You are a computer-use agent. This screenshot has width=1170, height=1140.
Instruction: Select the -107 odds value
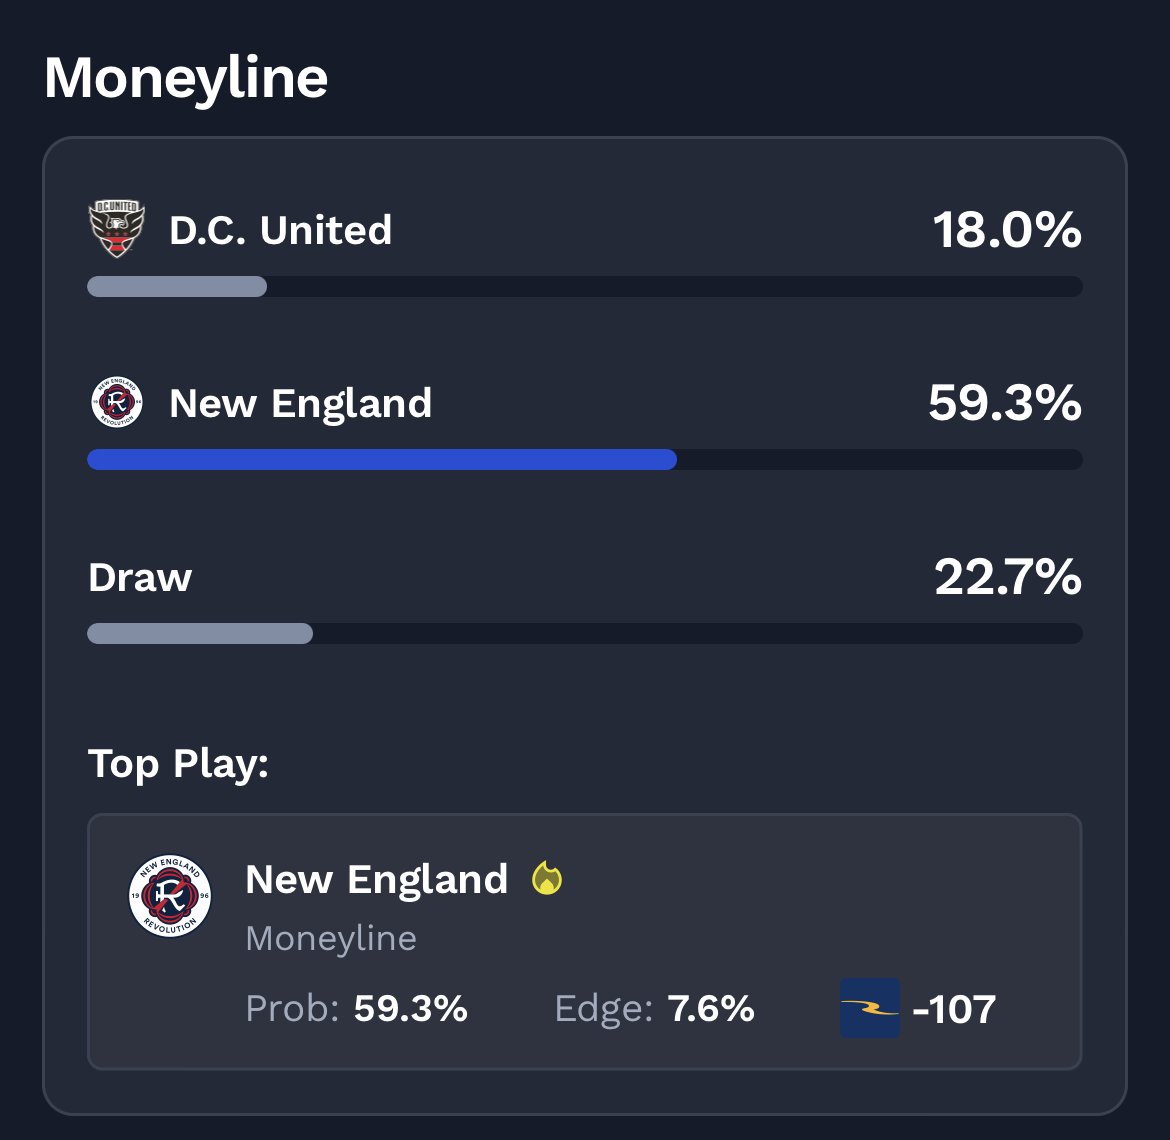pyautogui.click(x=954, y=1009)
